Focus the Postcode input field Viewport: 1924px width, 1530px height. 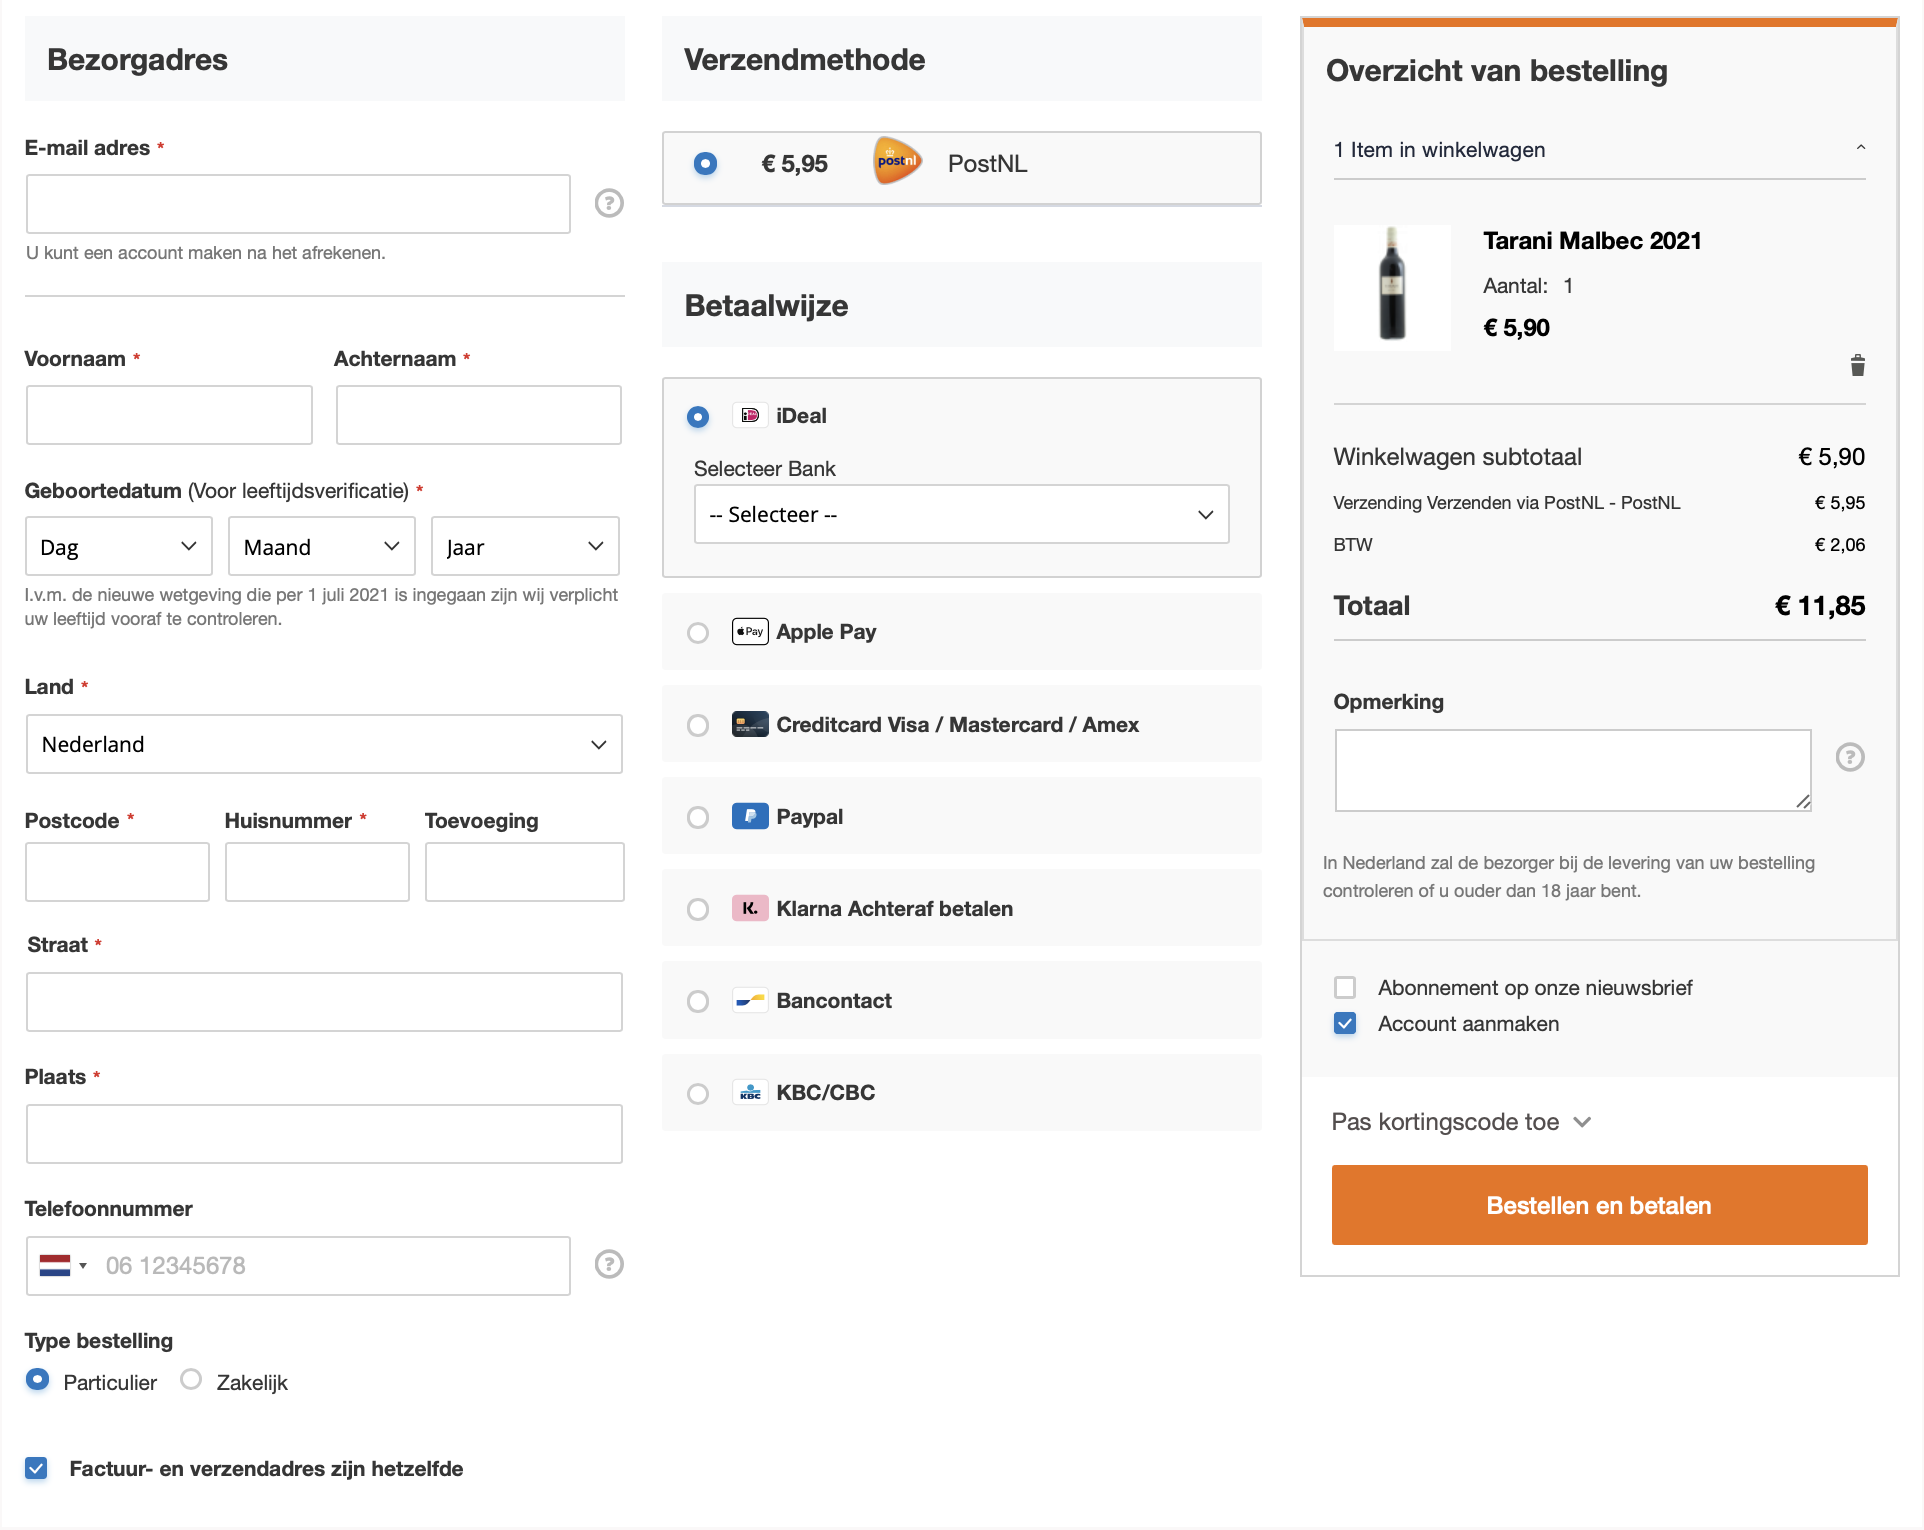pos(117,872)
